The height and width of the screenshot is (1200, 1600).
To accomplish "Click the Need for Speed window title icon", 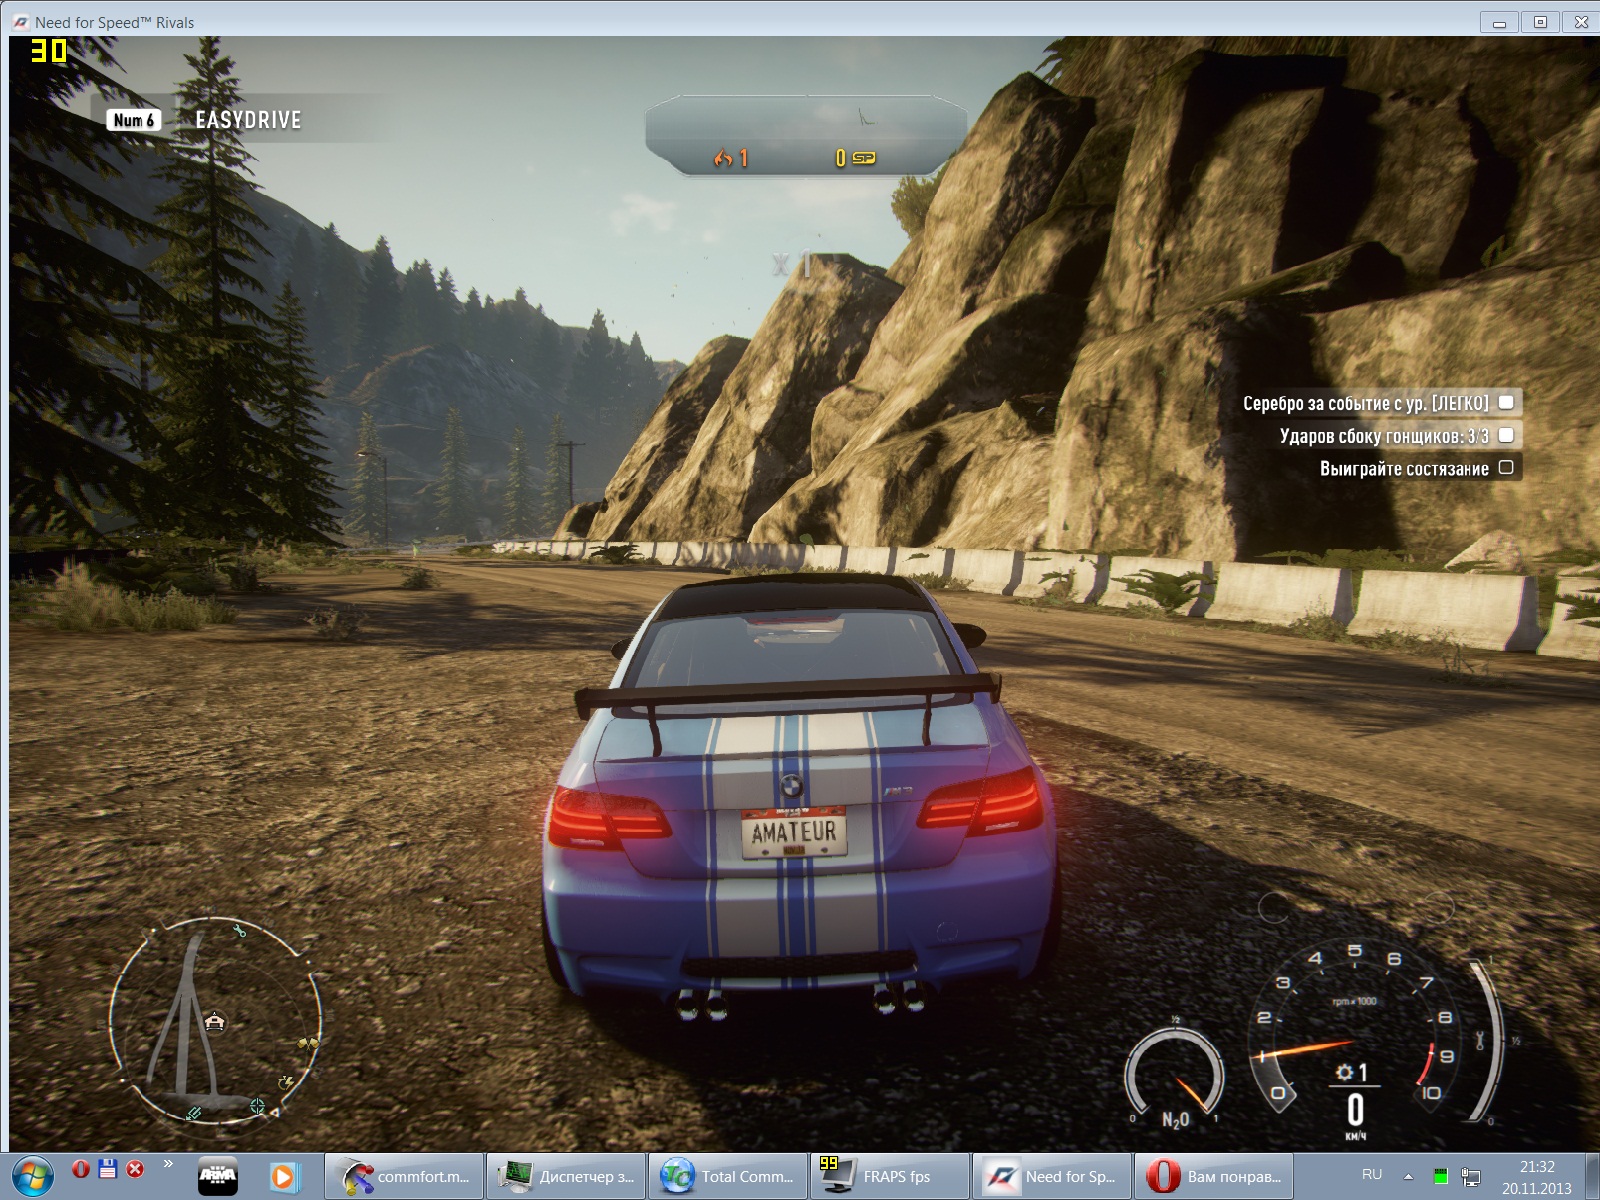I will [20, 22].
